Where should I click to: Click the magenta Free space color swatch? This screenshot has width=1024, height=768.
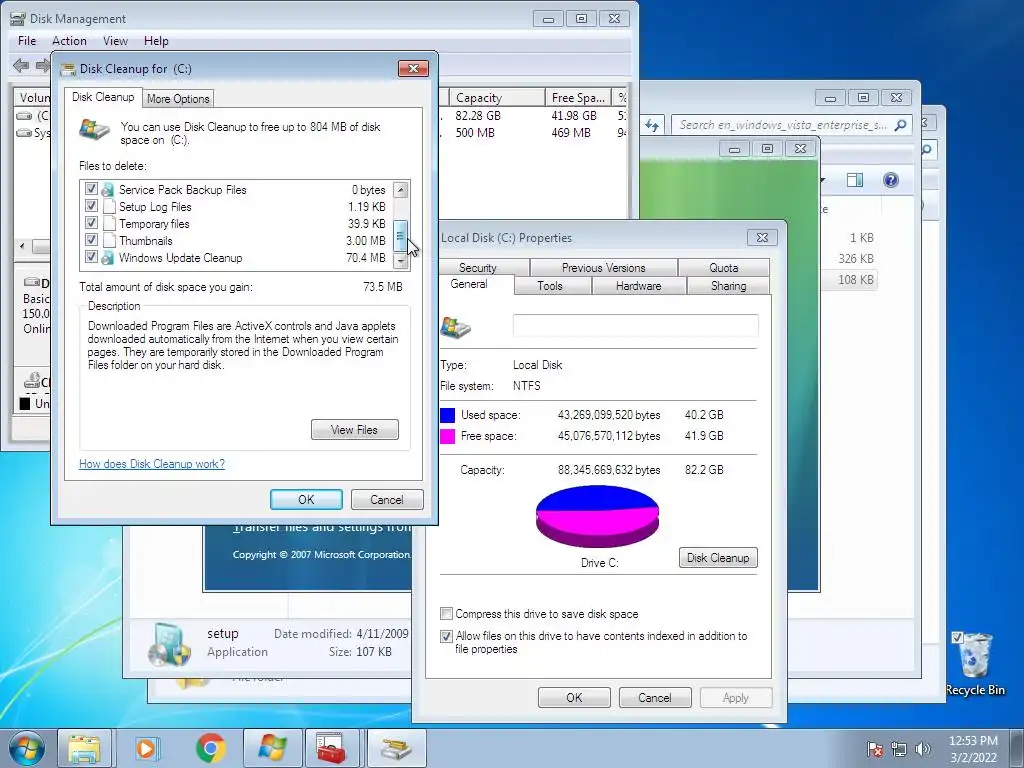447,436
